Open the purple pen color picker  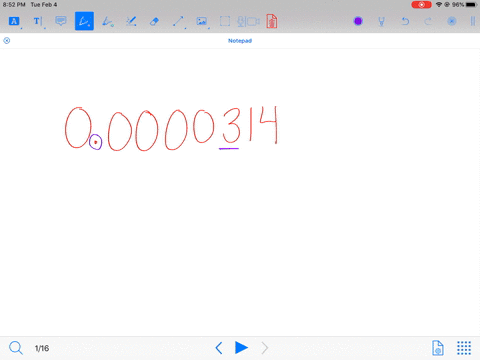pos(358,21)
